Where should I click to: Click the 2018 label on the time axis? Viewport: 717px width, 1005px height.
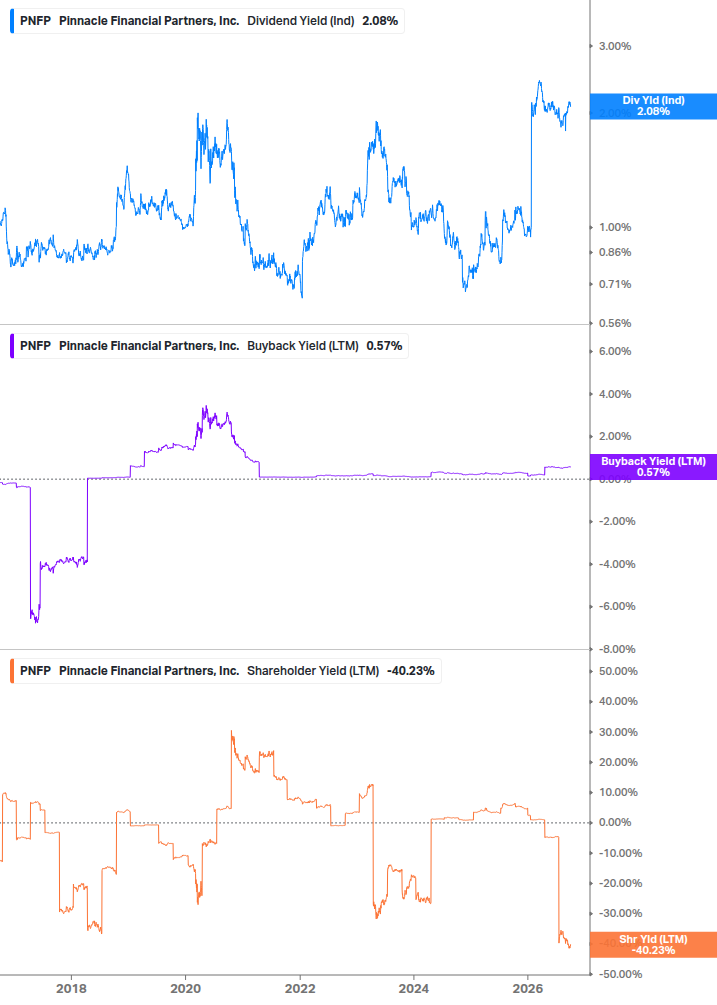click(71, 988)
